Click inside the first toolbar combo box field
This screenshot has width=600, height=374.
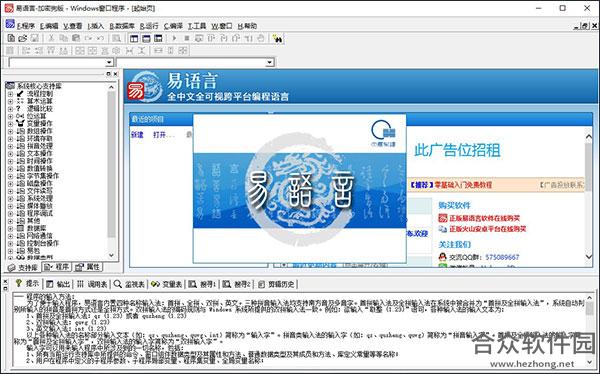click(57, 62)
